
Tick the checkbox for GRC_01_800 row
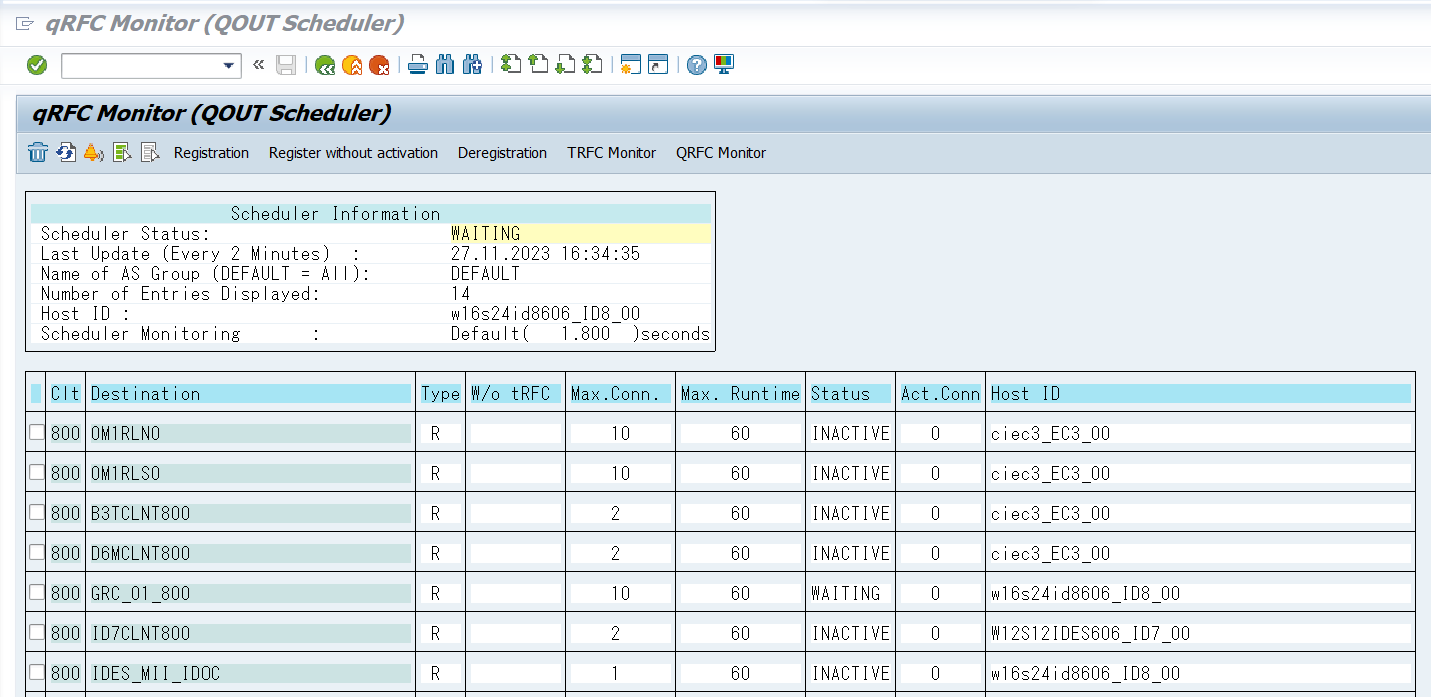coord(37,593)
